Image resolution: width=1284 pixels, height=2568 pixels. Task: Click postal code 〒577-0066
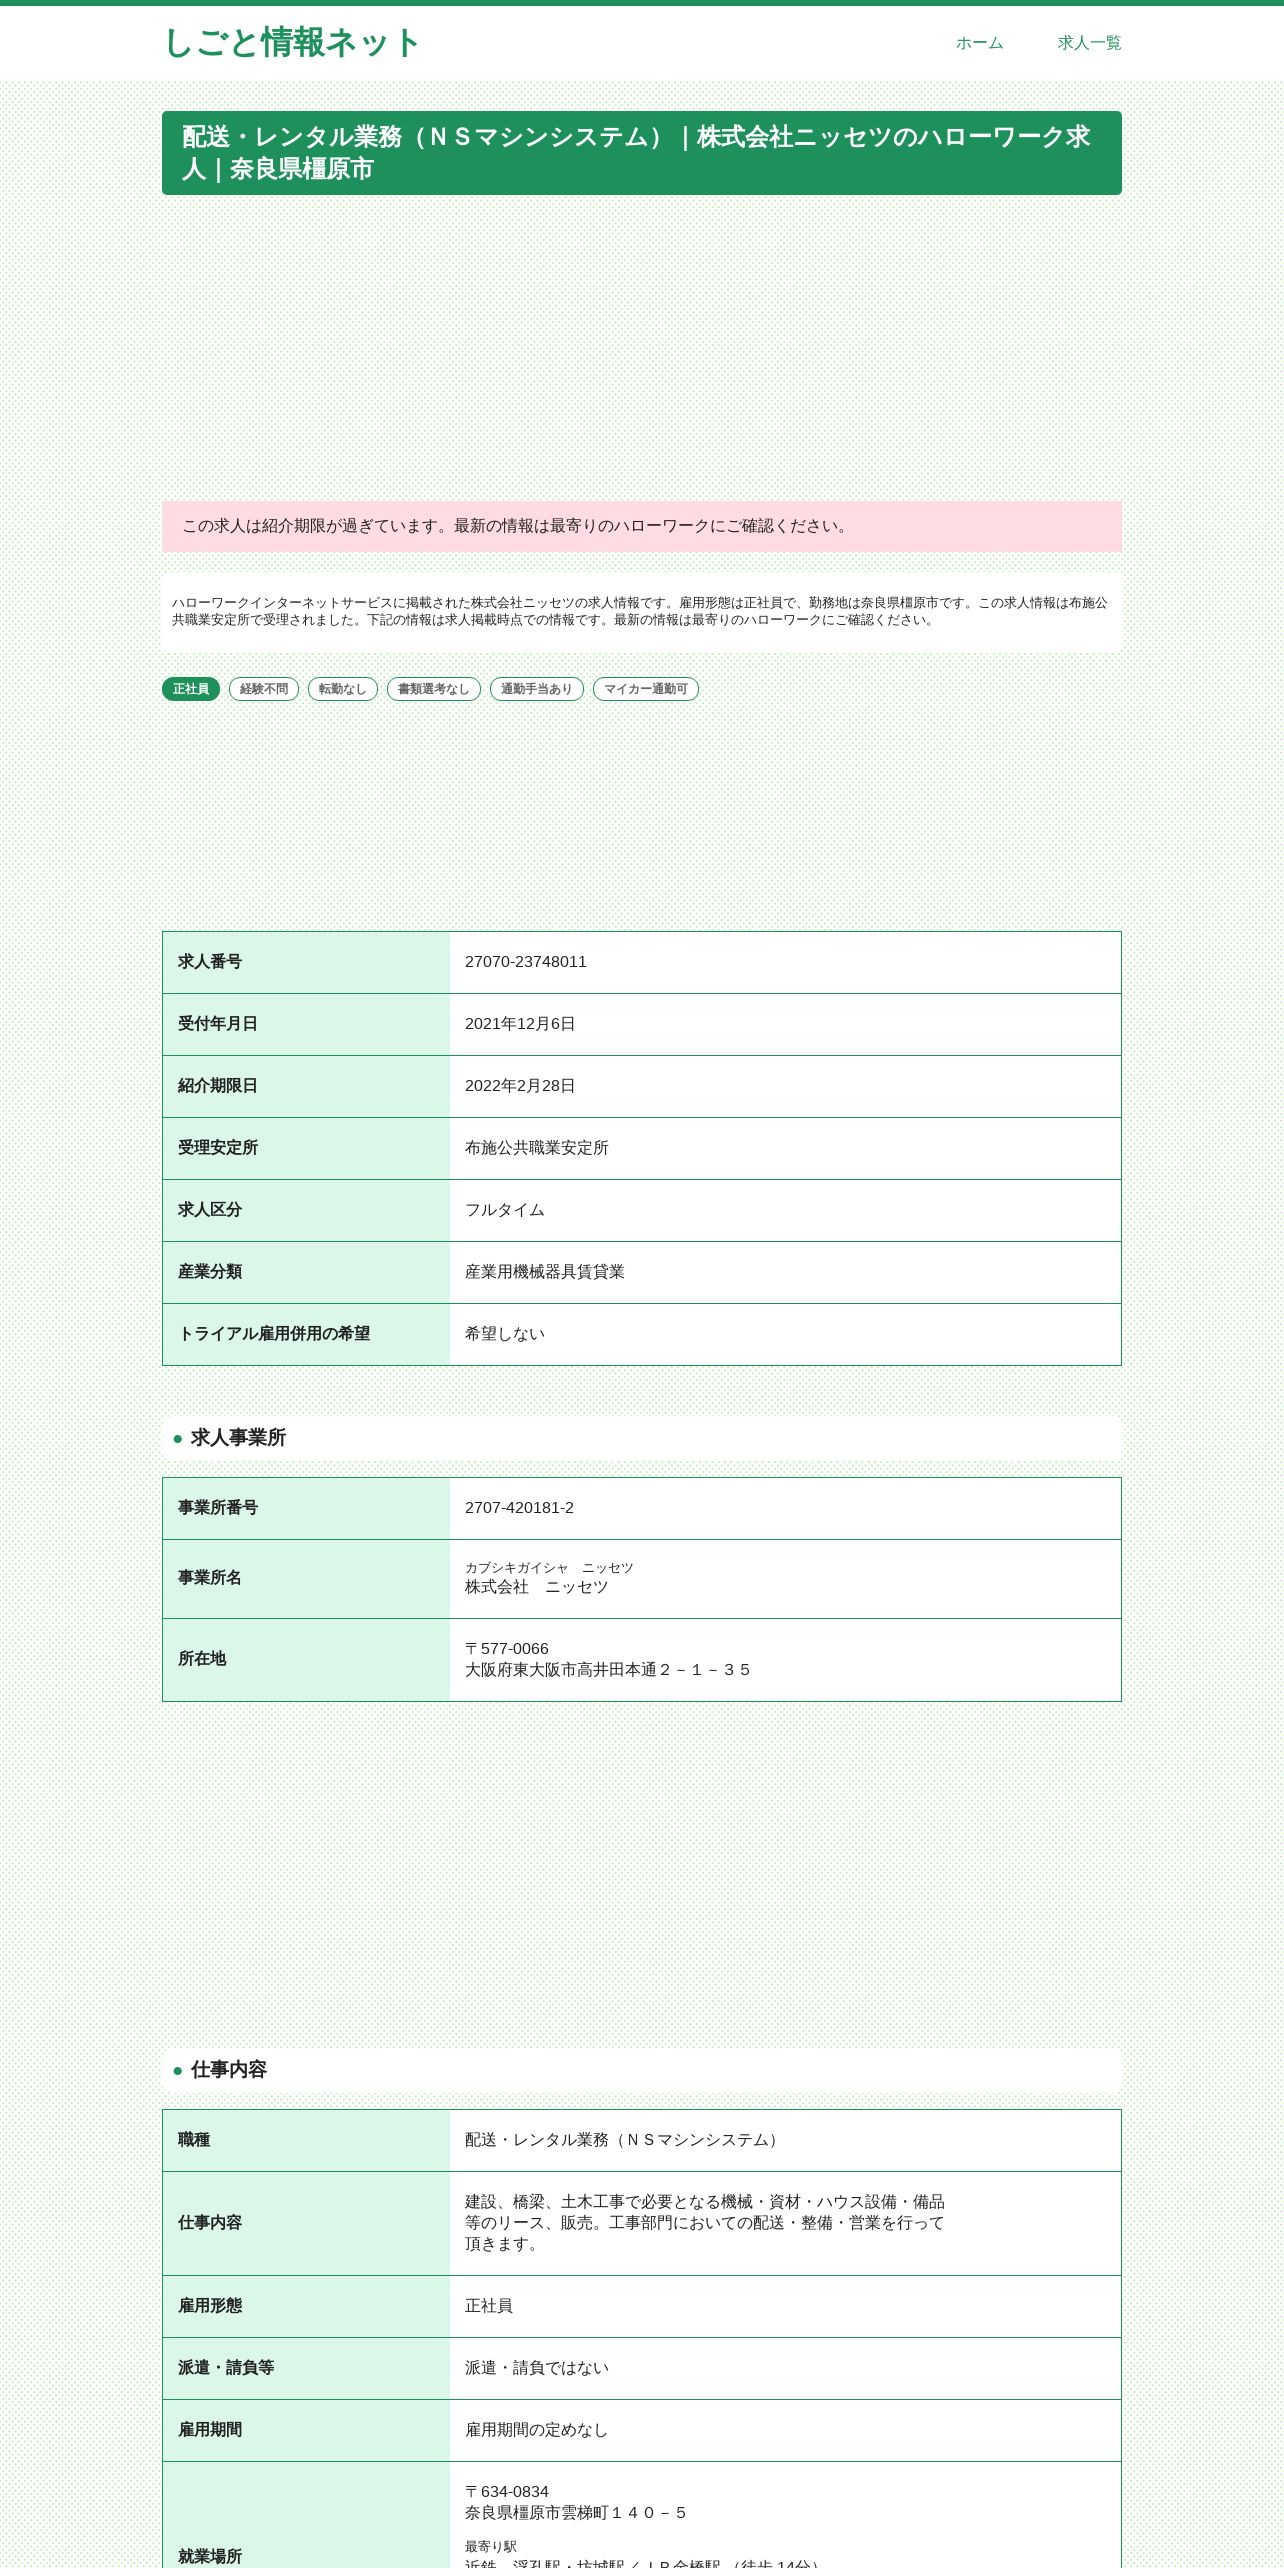pyautogui.click(x=507, y=1649)
